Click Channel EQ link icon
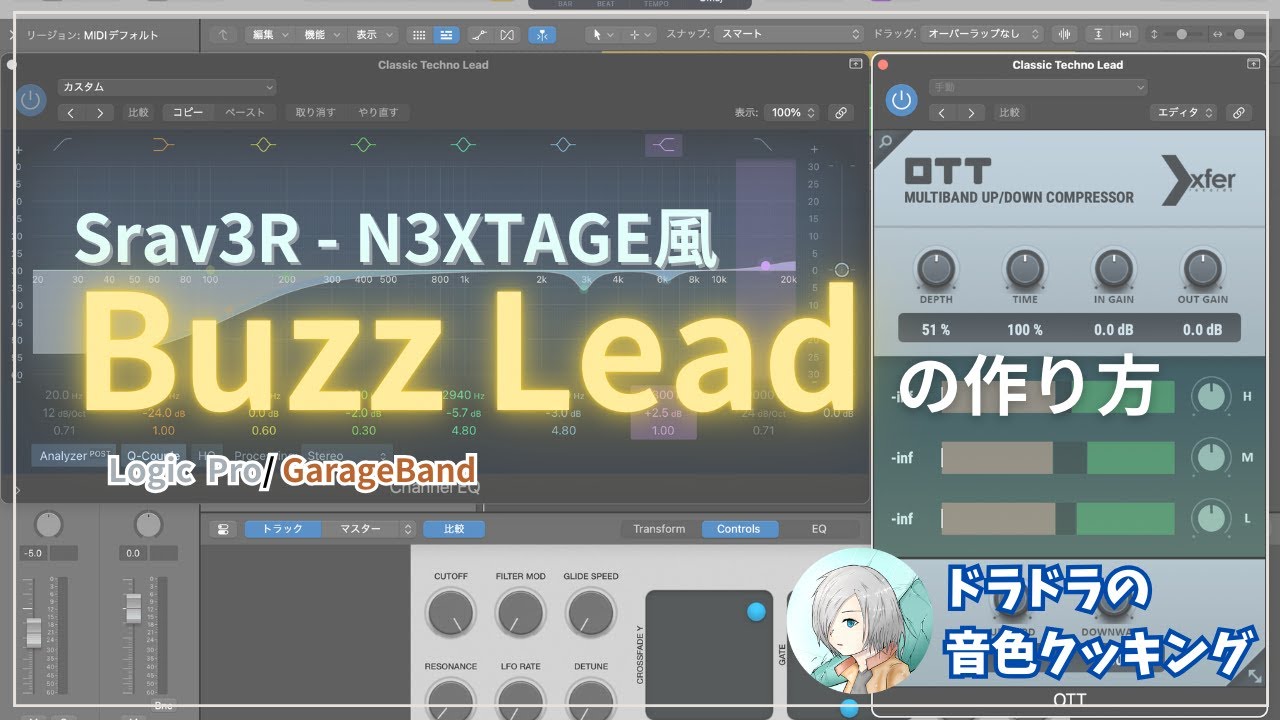 [x=841, y=113]
